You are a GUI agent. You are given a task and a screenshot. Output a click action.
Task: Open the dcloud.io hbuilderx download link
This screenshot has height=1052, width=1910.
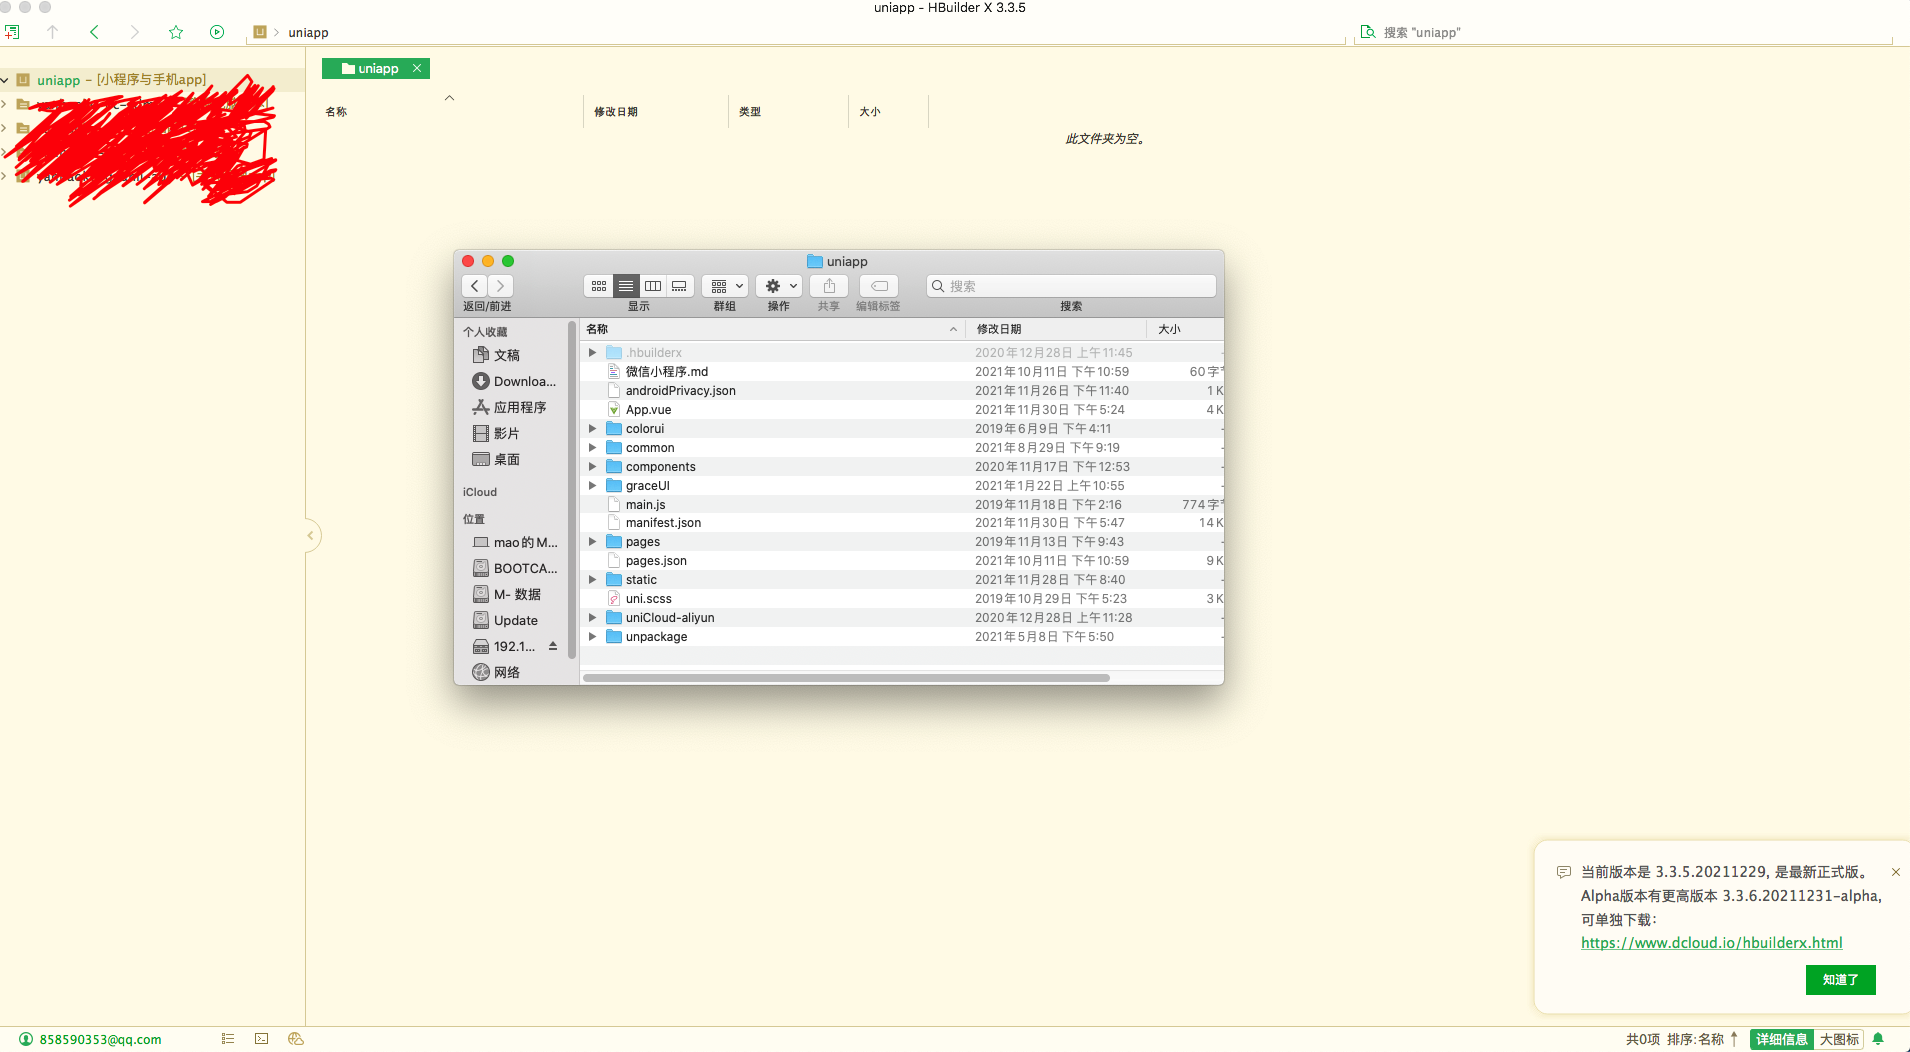pyautogui.click(x=1711, y=943)
